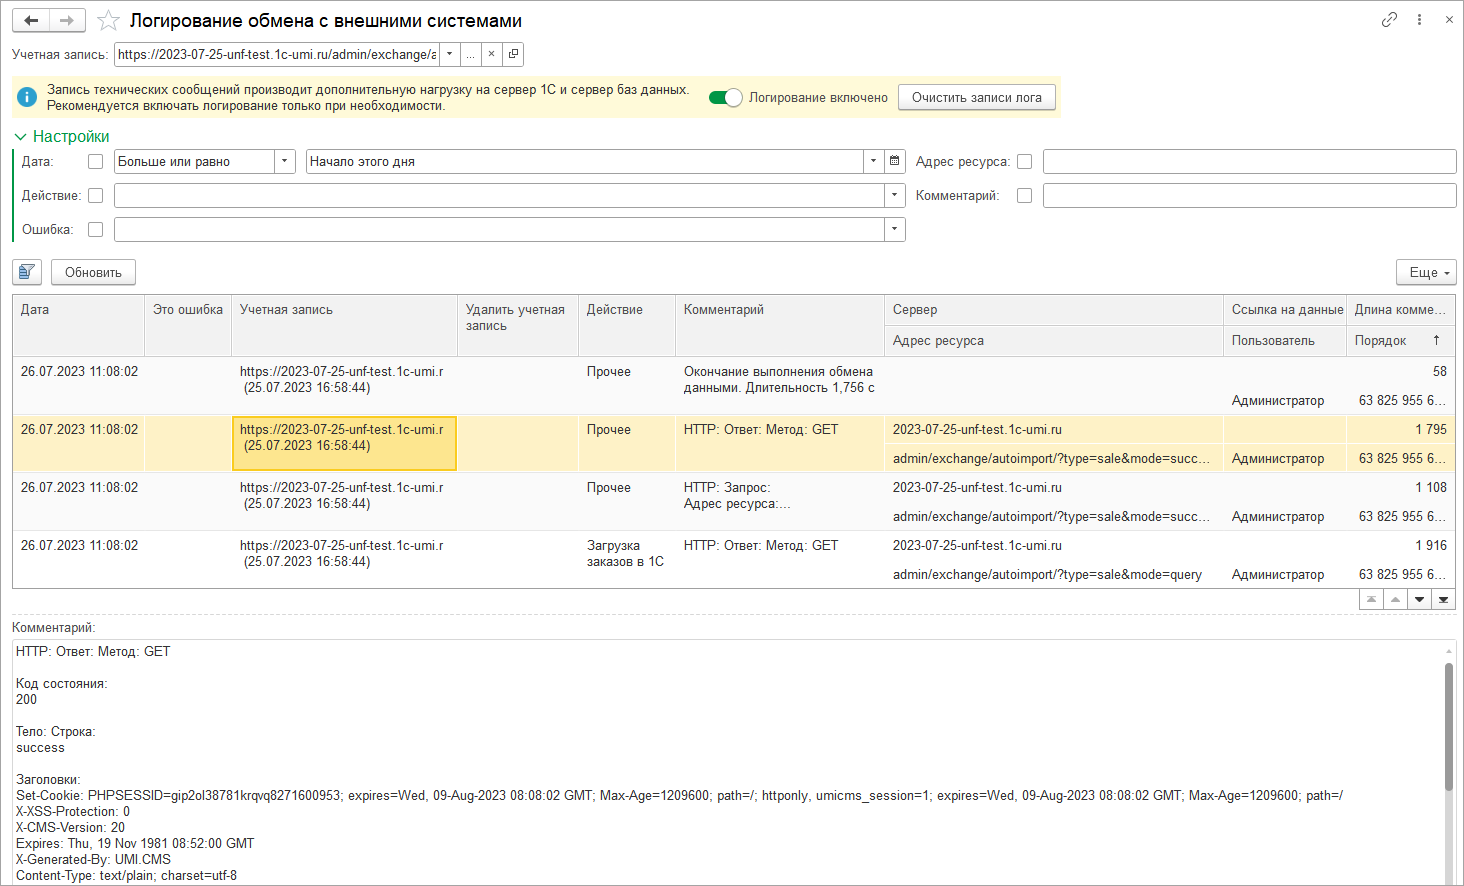The image size is (1464, 886).
Task: Open the three-dot form options menu
Action: click(1419, 20)
